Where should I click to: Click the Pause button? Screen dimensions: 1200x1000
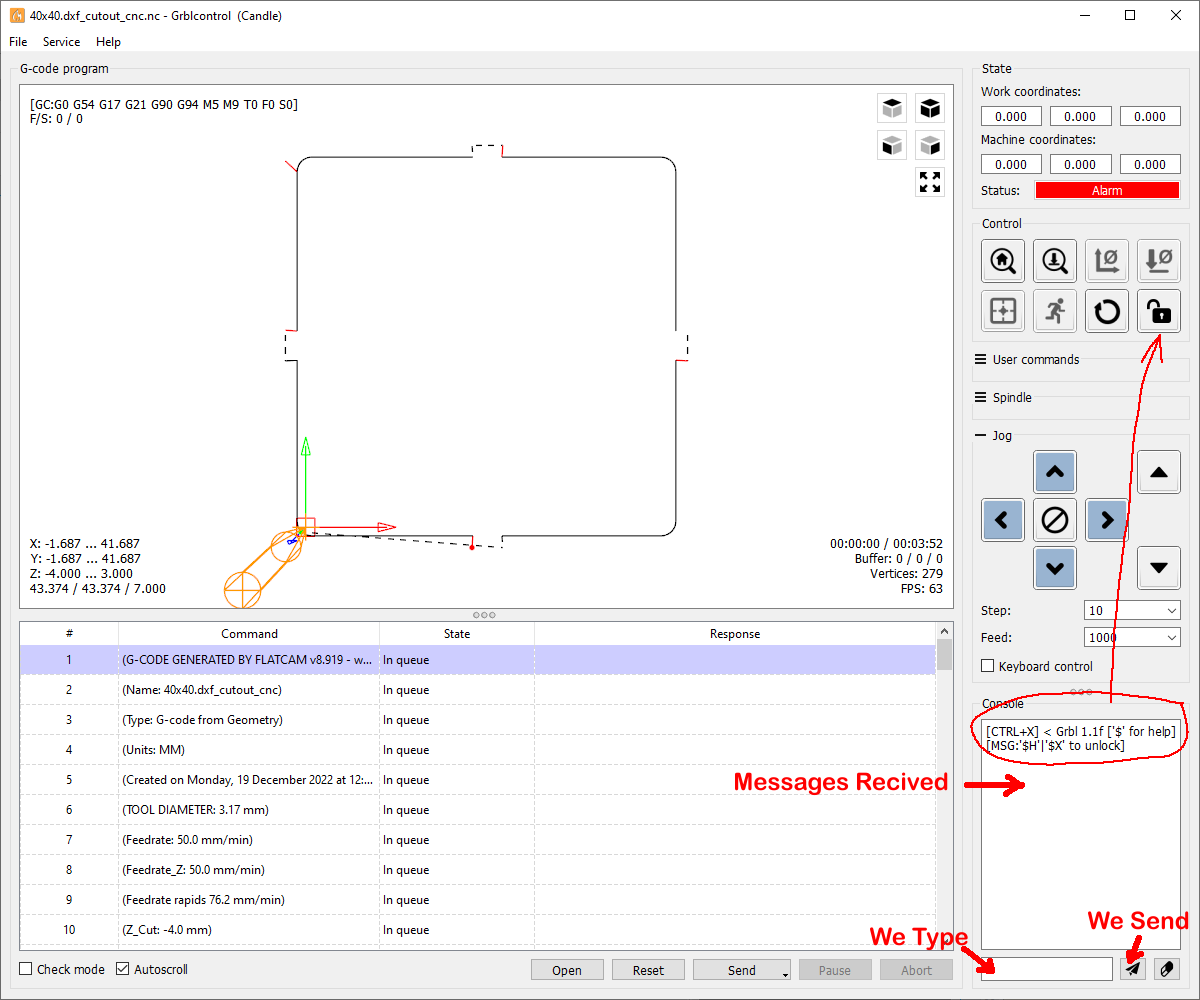(835, 970)
